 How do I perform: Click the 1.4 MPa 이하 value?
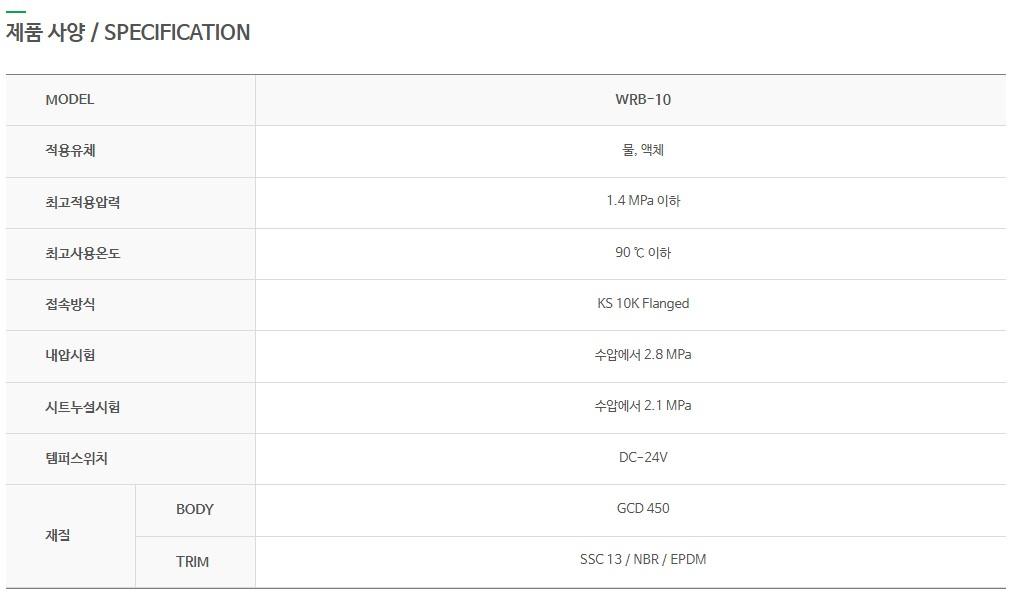pyautogui.click(x=643, y=201)
